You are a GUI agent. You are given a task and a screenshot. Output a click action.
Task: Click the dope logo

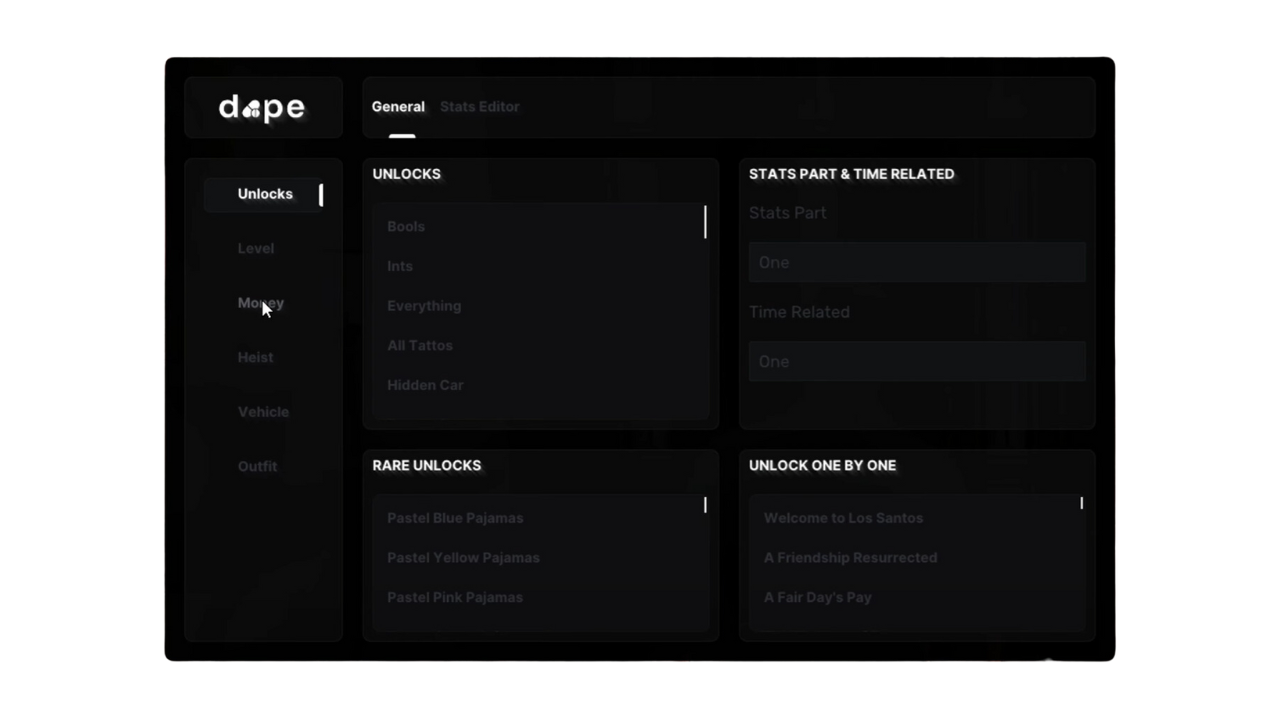262,107
